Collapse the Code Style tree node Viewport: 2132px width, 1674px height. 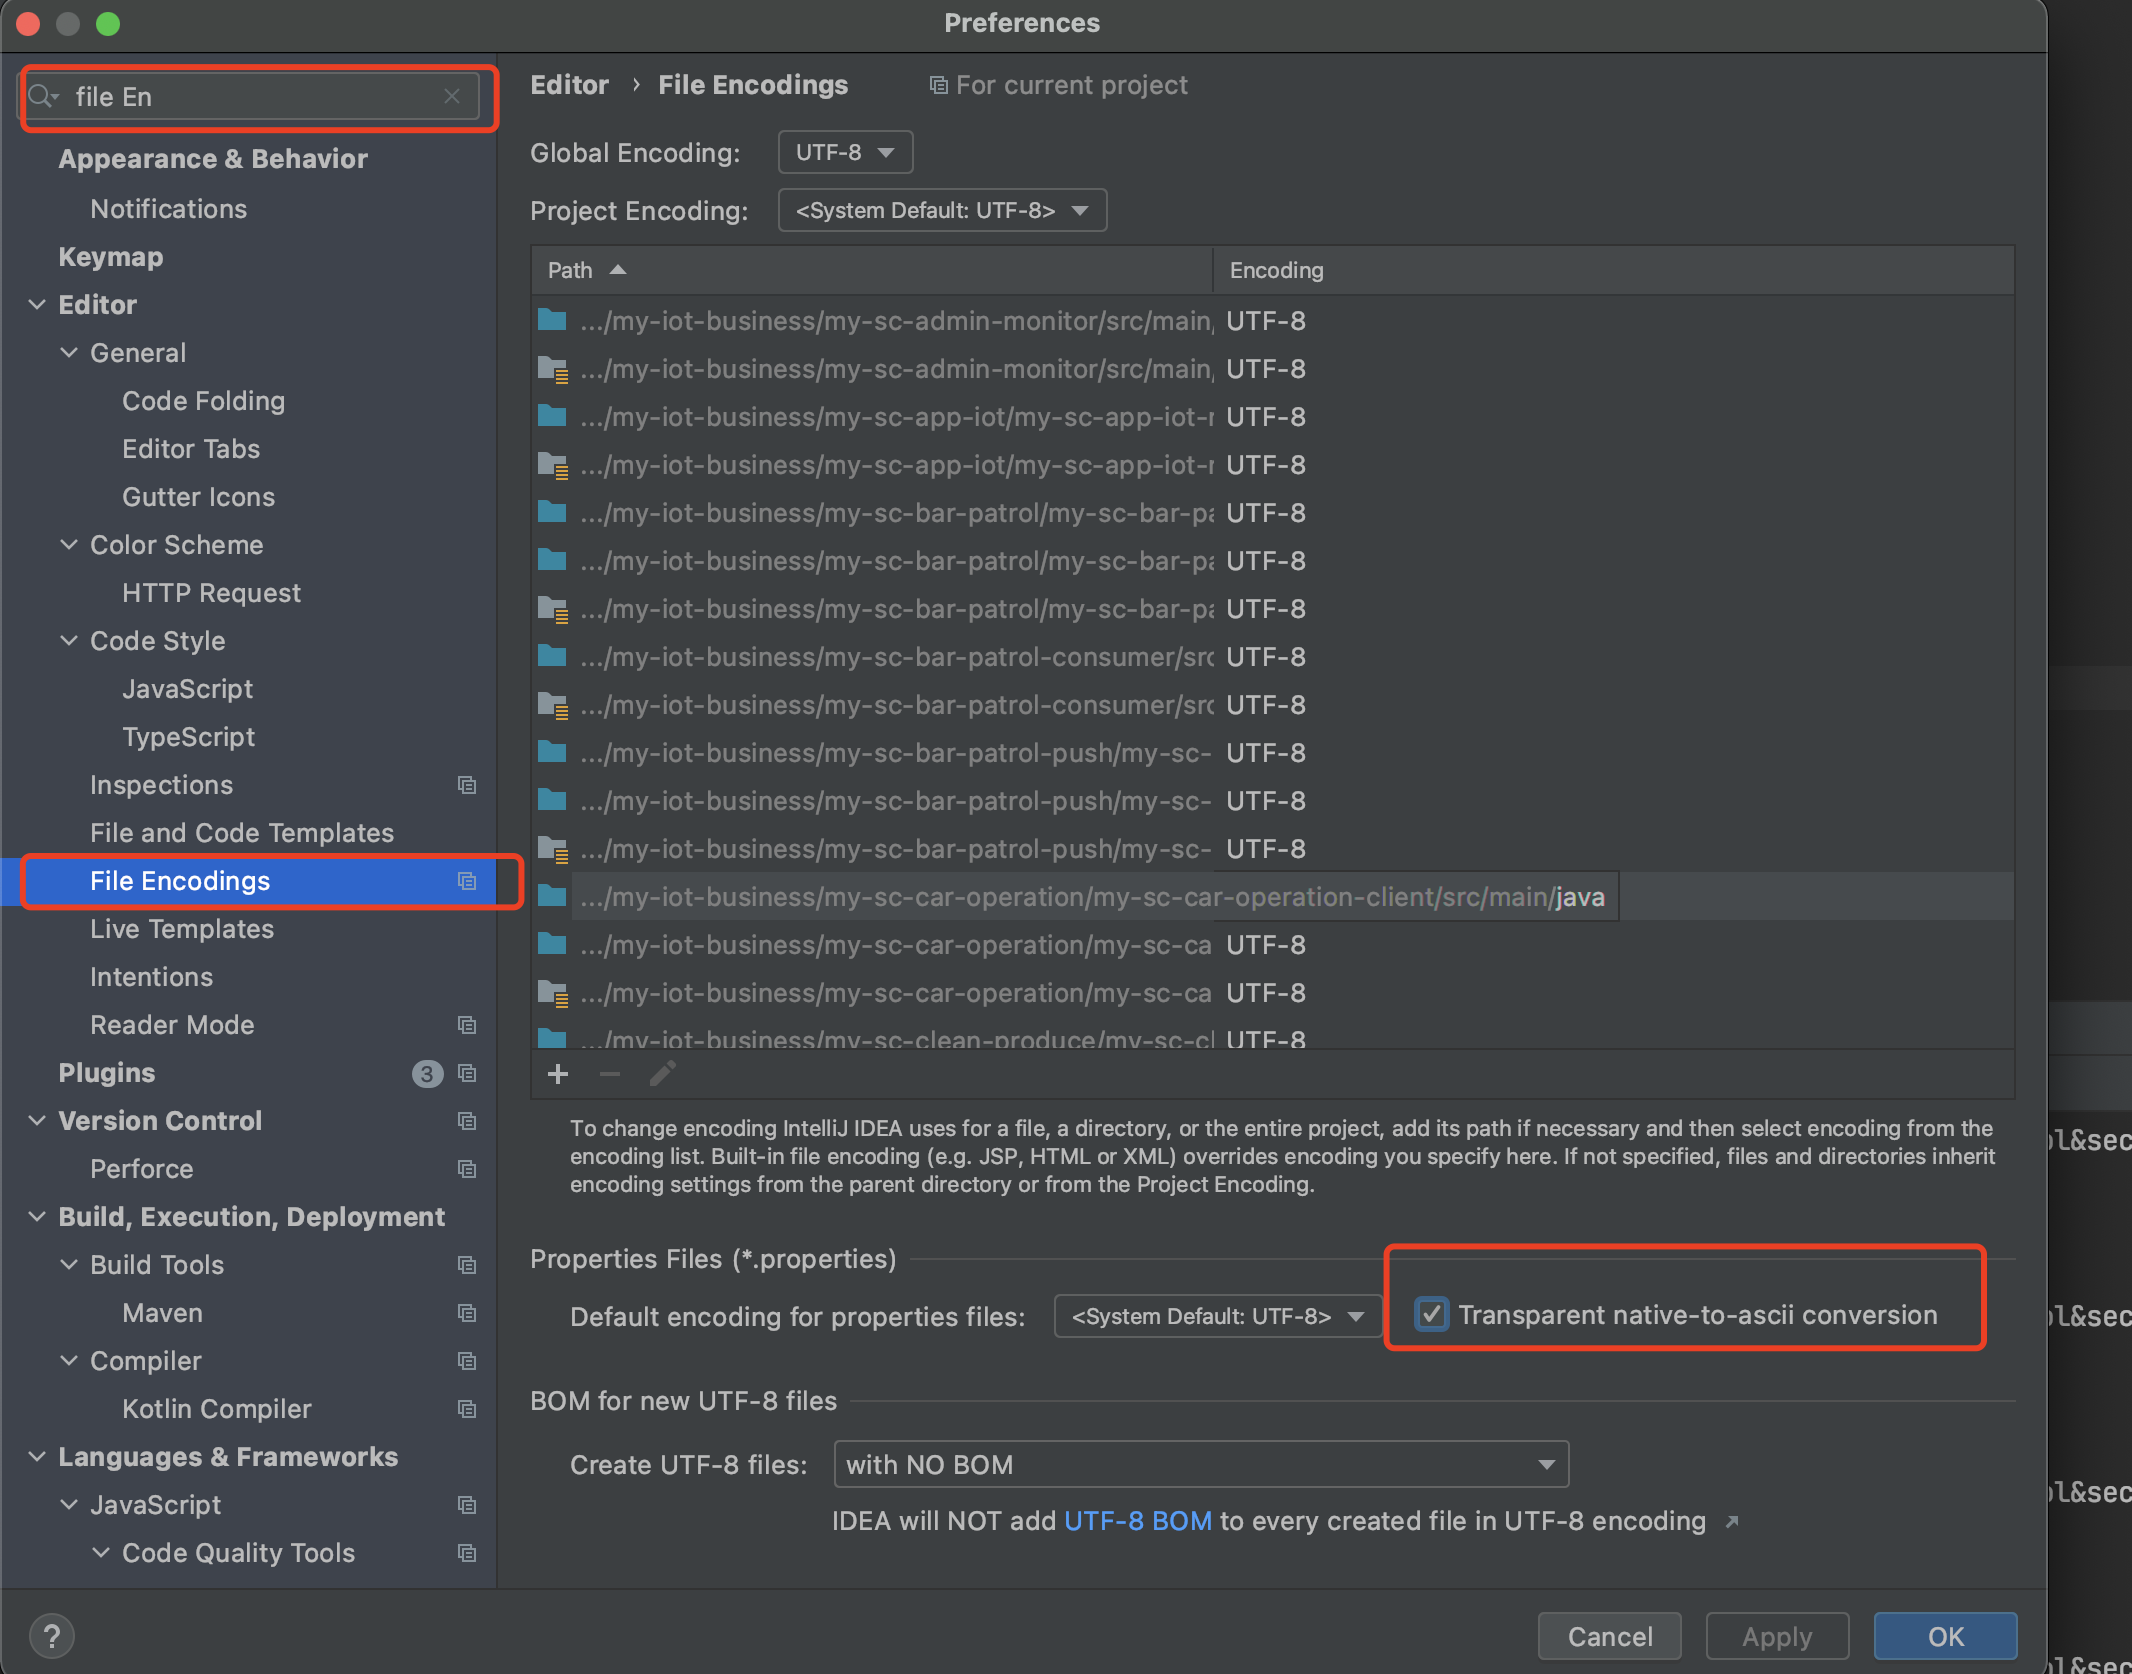pyautogui.click(x=69, y=641)
